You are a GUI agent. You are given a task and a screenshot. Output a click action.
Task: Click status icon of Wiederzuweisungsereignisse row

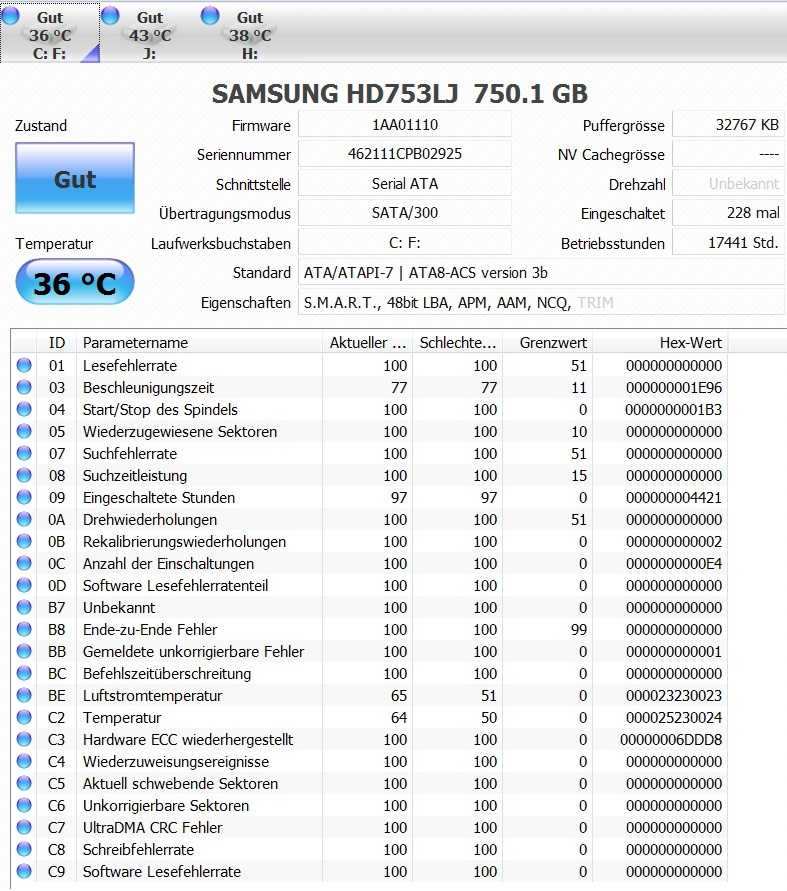click(24, 761)
